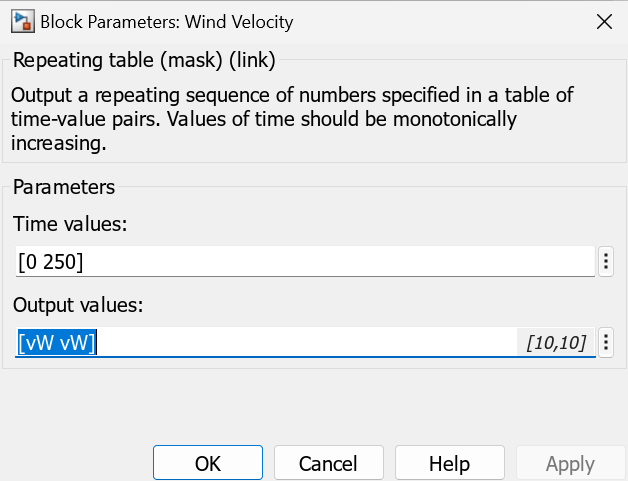Click the empty area above the OK button
The width and height of the screenshot is (628, 481).
[x=208, y=410]
